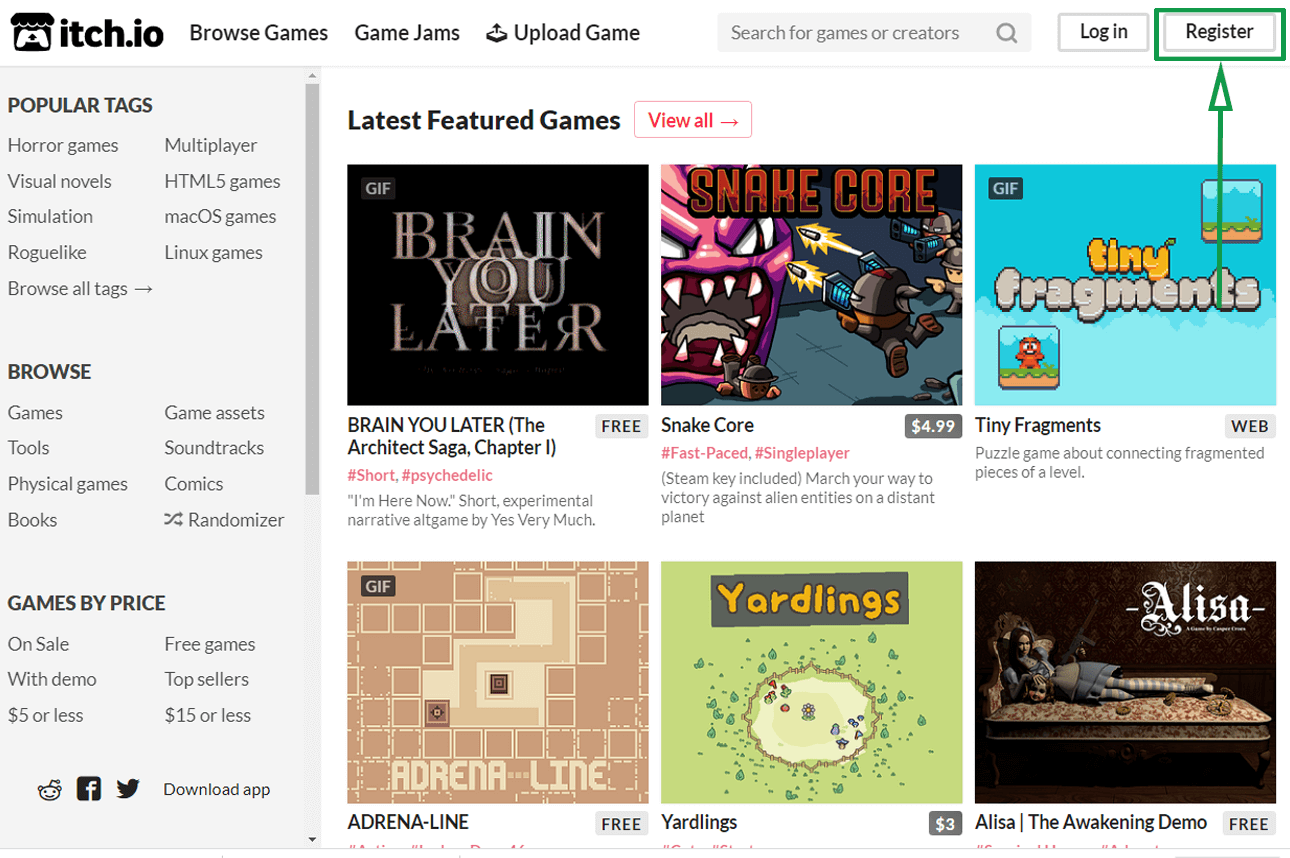Browse all tags link
The width and height of the screenshot is (1290, 858).
pyautogui.click(x=80, y=289)
